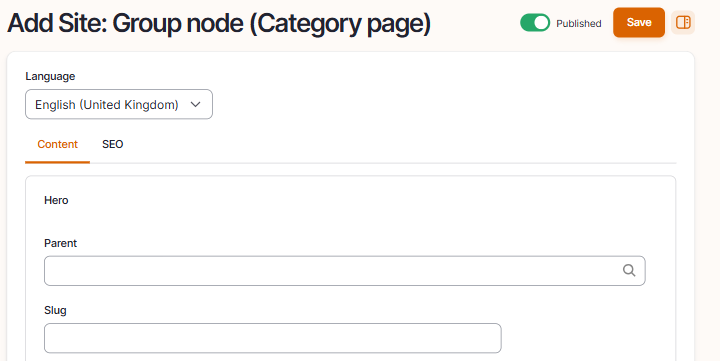The image size is (720, 361).
Task: Click the Add Site page heading
Action: pos(219,24)
